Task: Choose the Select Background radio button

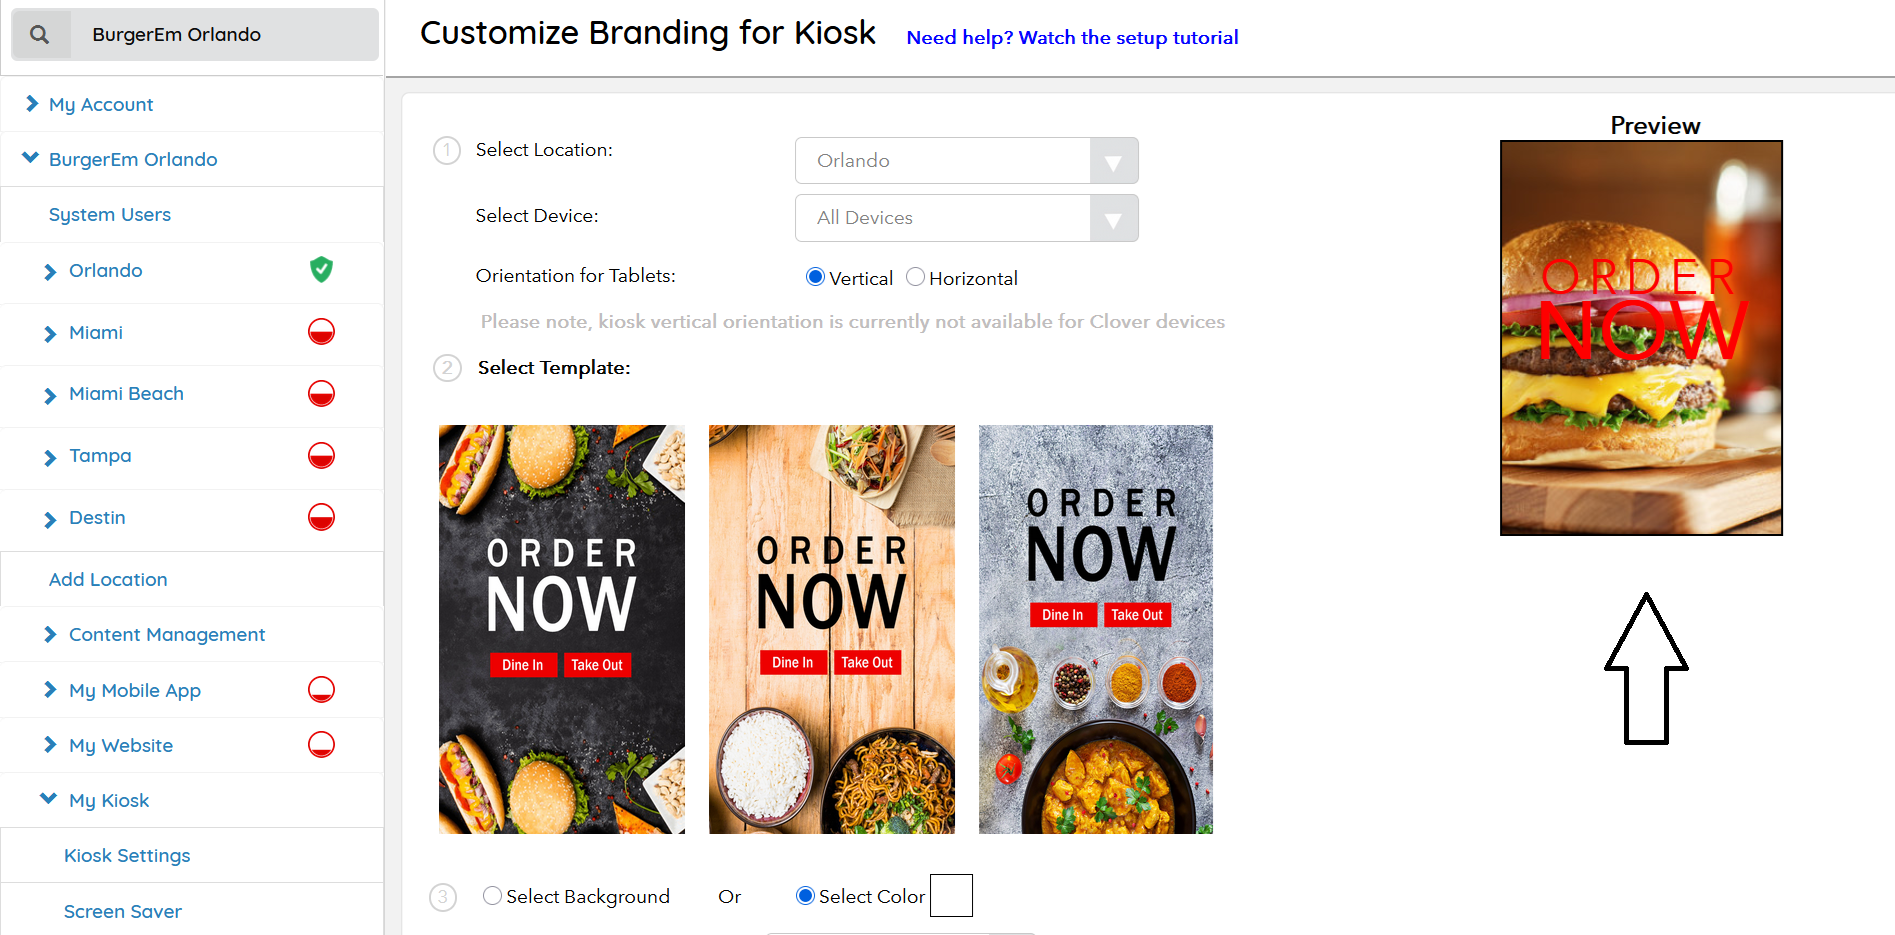Action: click(492, 896)
